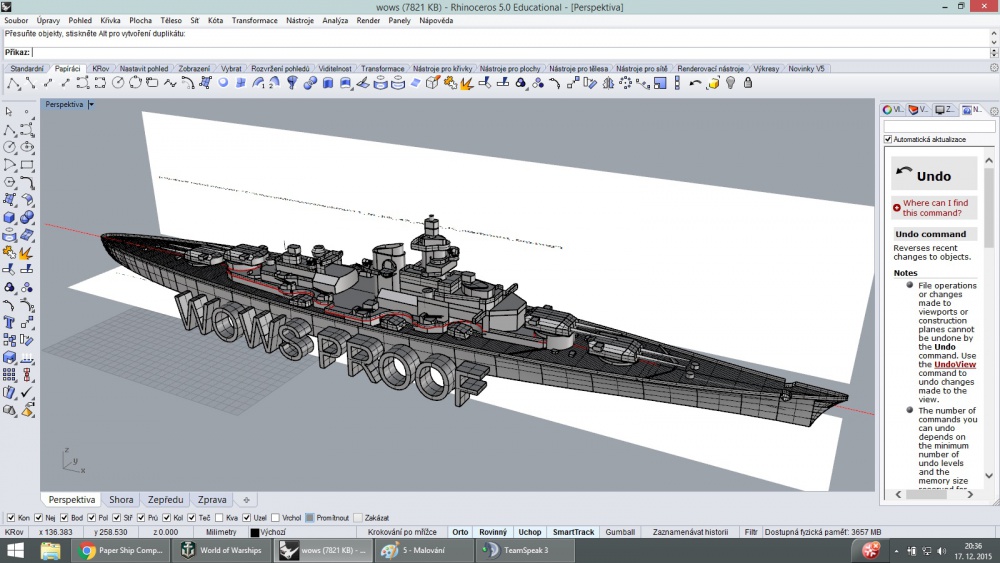This screenshot has width=1000, height=563.
Task: Click help panel scroll down arrow
Action: pyautogui.click(x=989, y=476)
